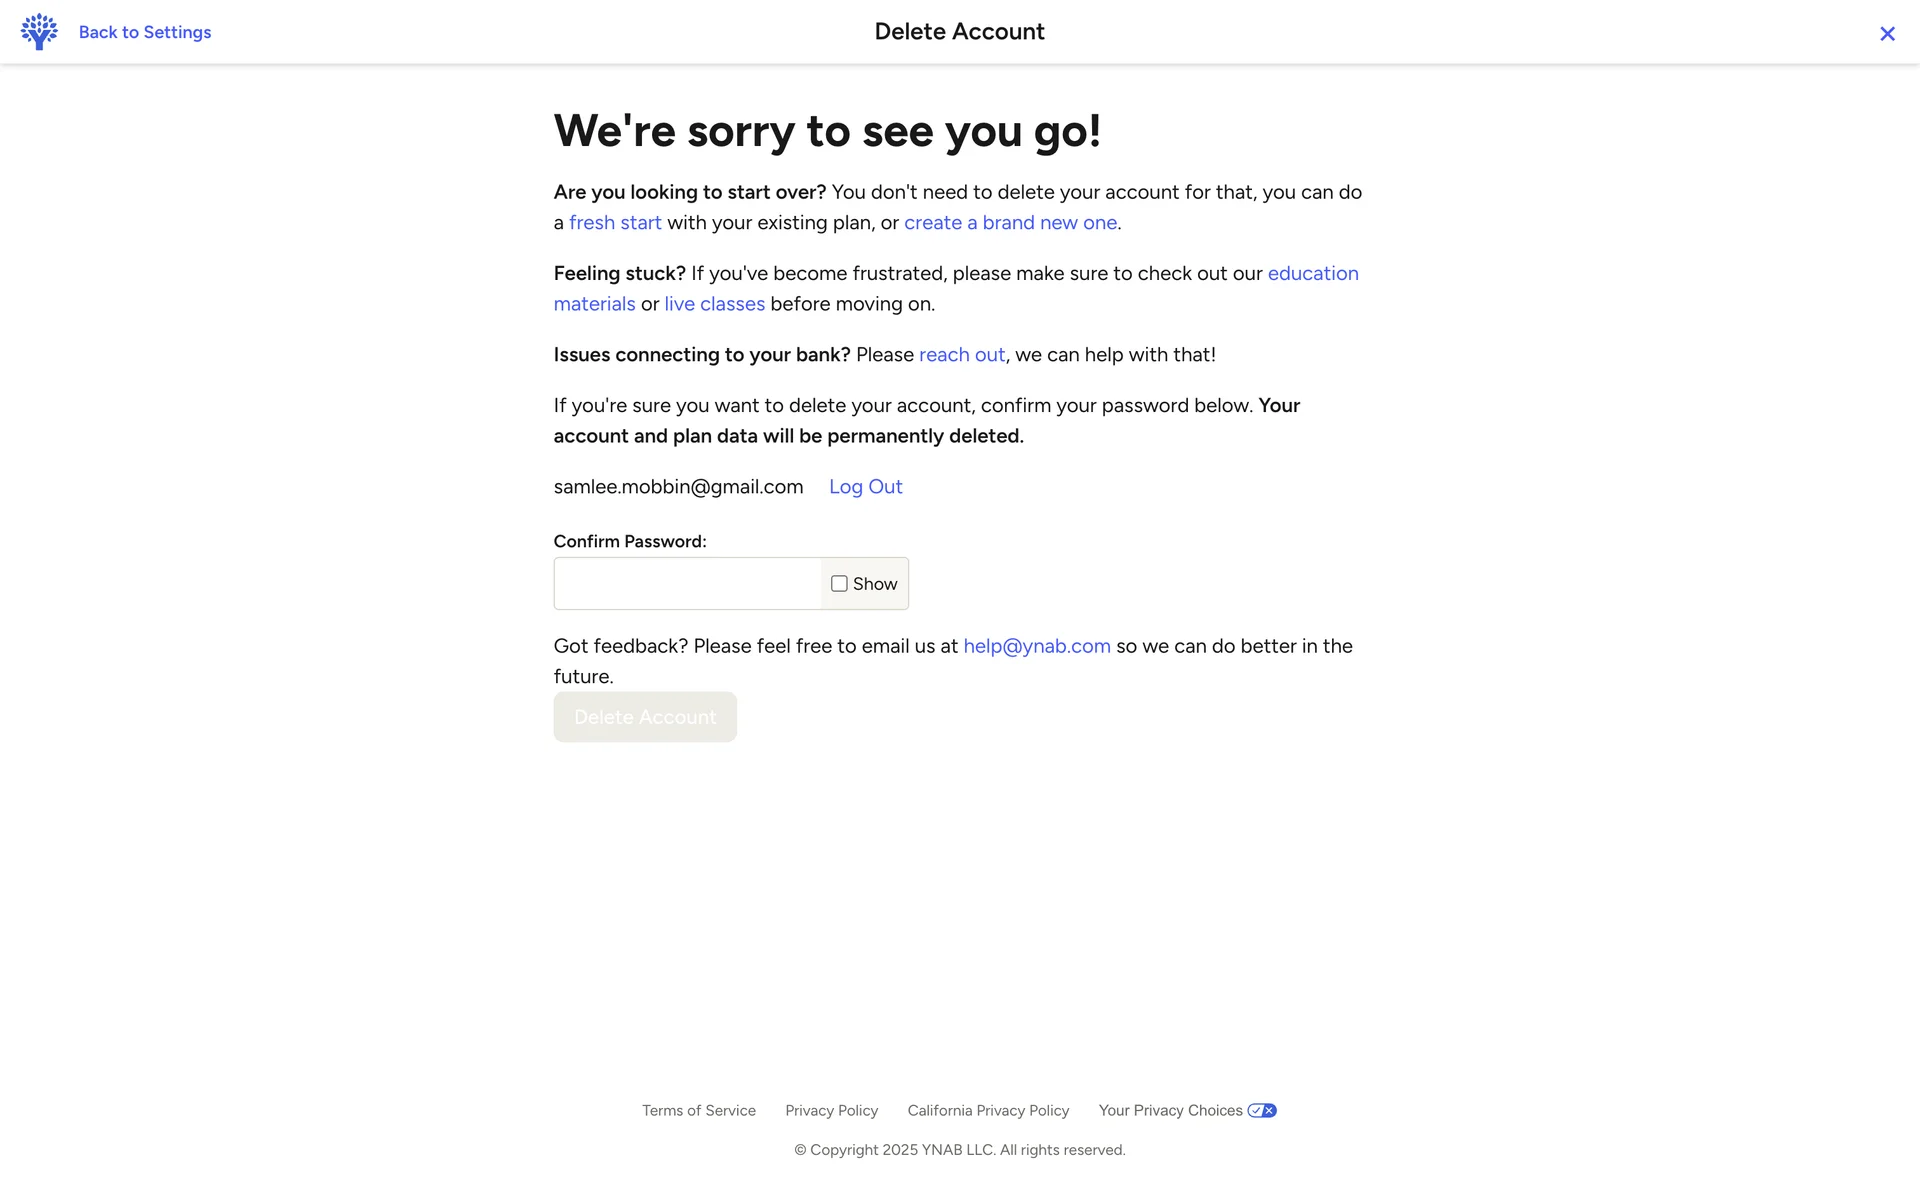The height and width of the screenshot is (1200, 1920).
Task: Click the reach out link
Action: pyautogui.click(x=961, y=355)
